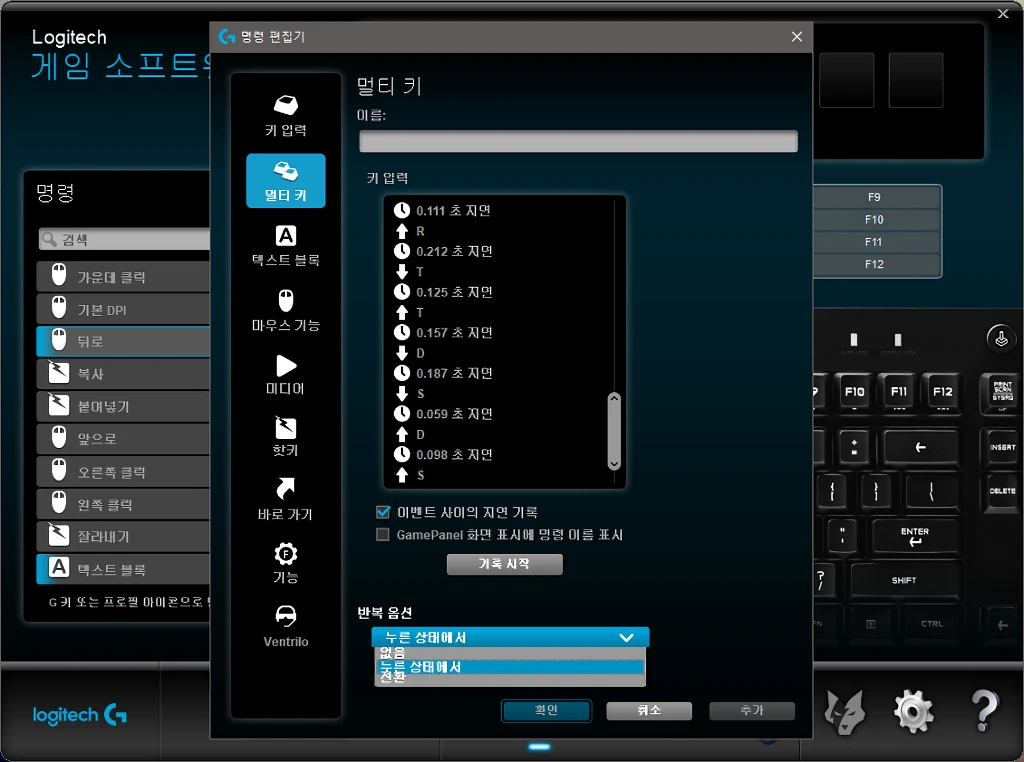Select the Ventrilo category
The height and width of the screenshot is (762, 1024).
click(x=285, y=626)
